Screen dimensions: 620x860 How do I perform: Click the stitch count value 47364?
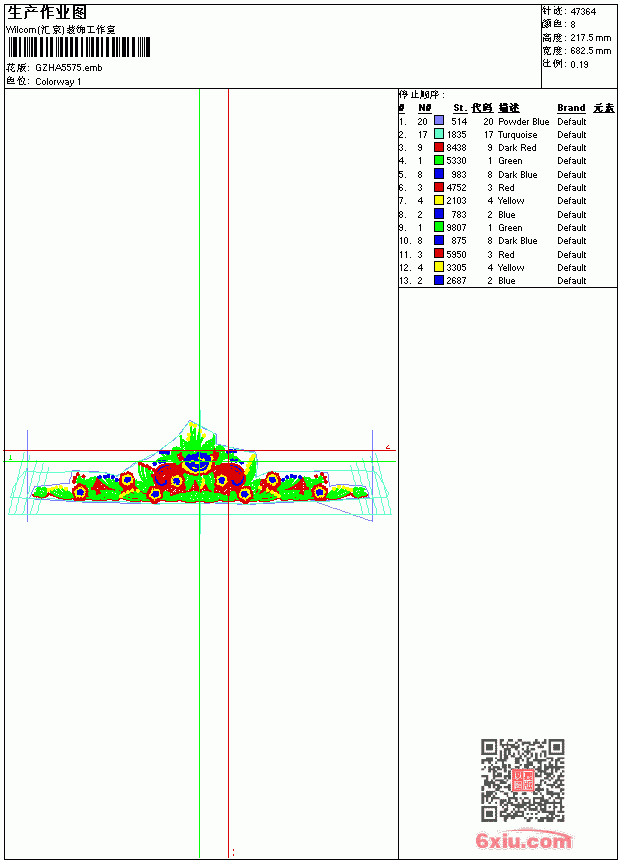click(x=583, y=12)
